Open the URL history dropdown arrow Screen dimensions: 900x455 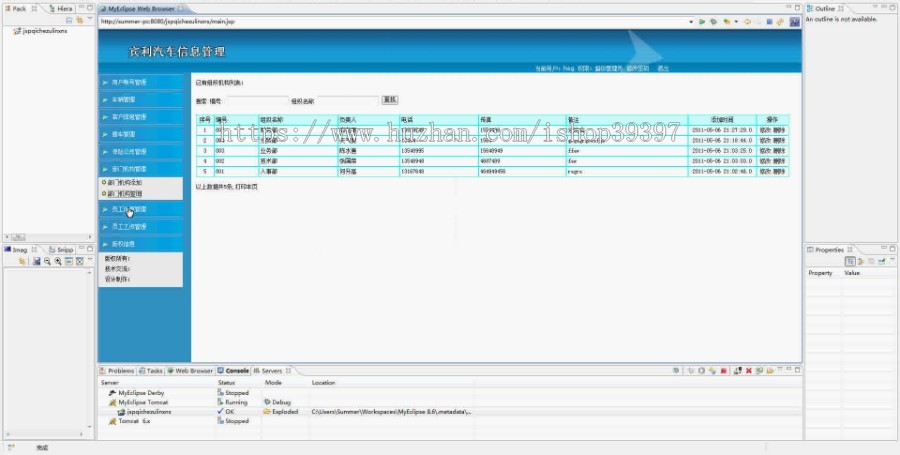click(691, 22)
